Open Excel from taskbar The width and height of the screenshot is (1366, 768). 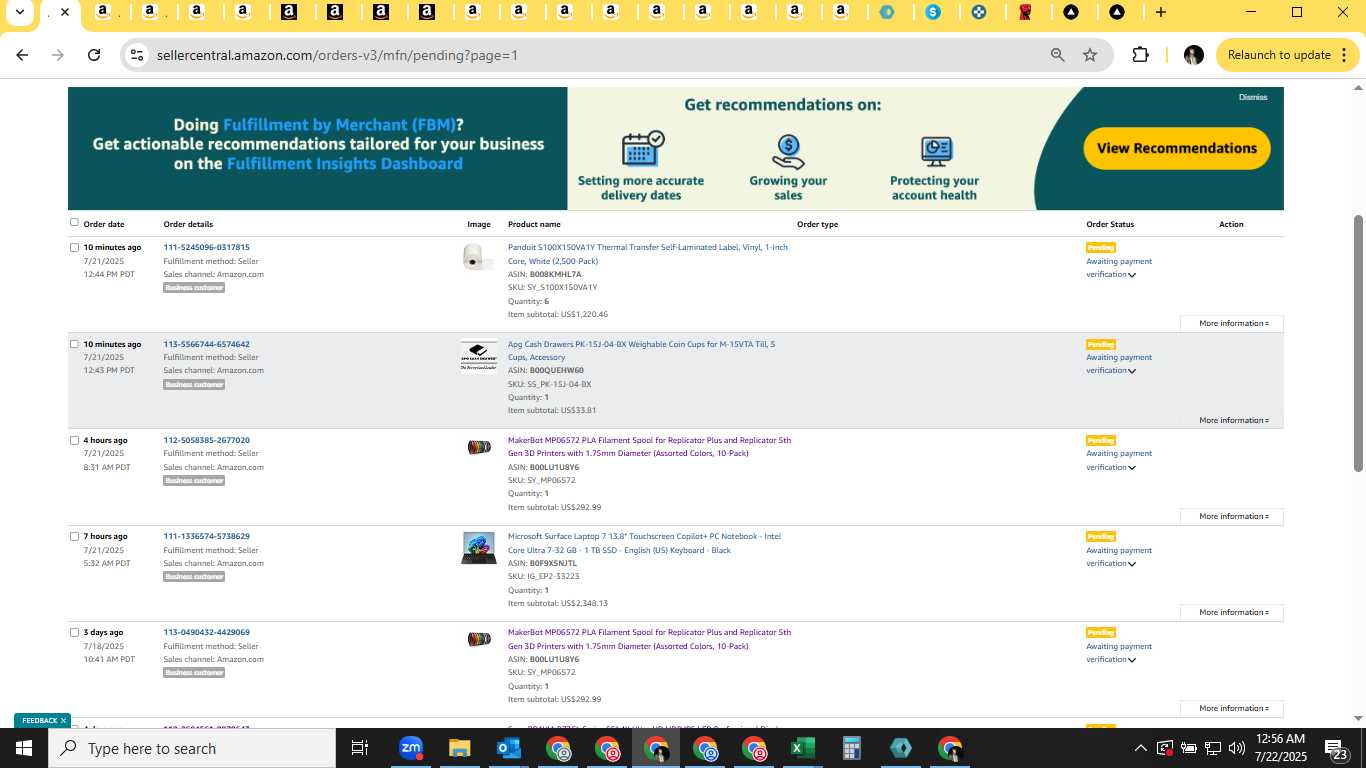[802, 748]
